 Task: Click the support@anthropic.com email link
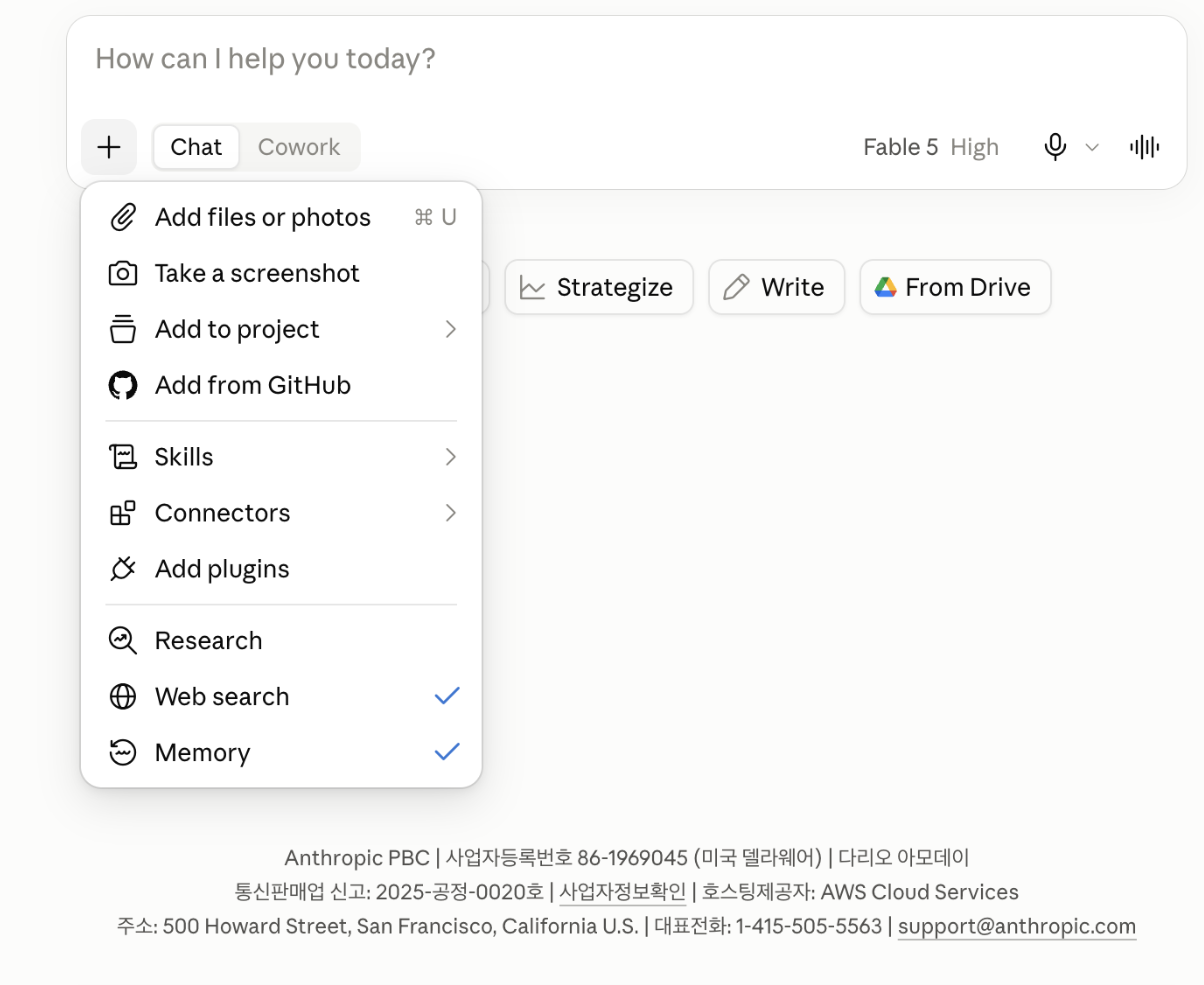pyautogui.click(x=1017, y=926)
